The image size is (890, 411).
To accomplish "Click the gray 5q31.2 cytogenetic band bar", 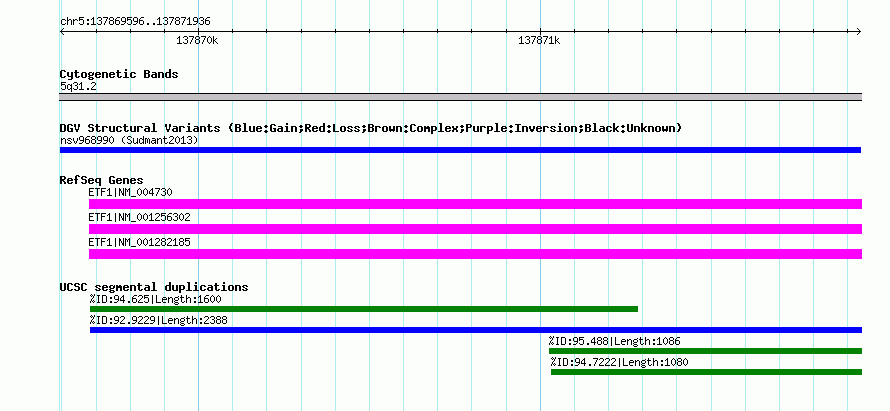I will click(460, 97).
